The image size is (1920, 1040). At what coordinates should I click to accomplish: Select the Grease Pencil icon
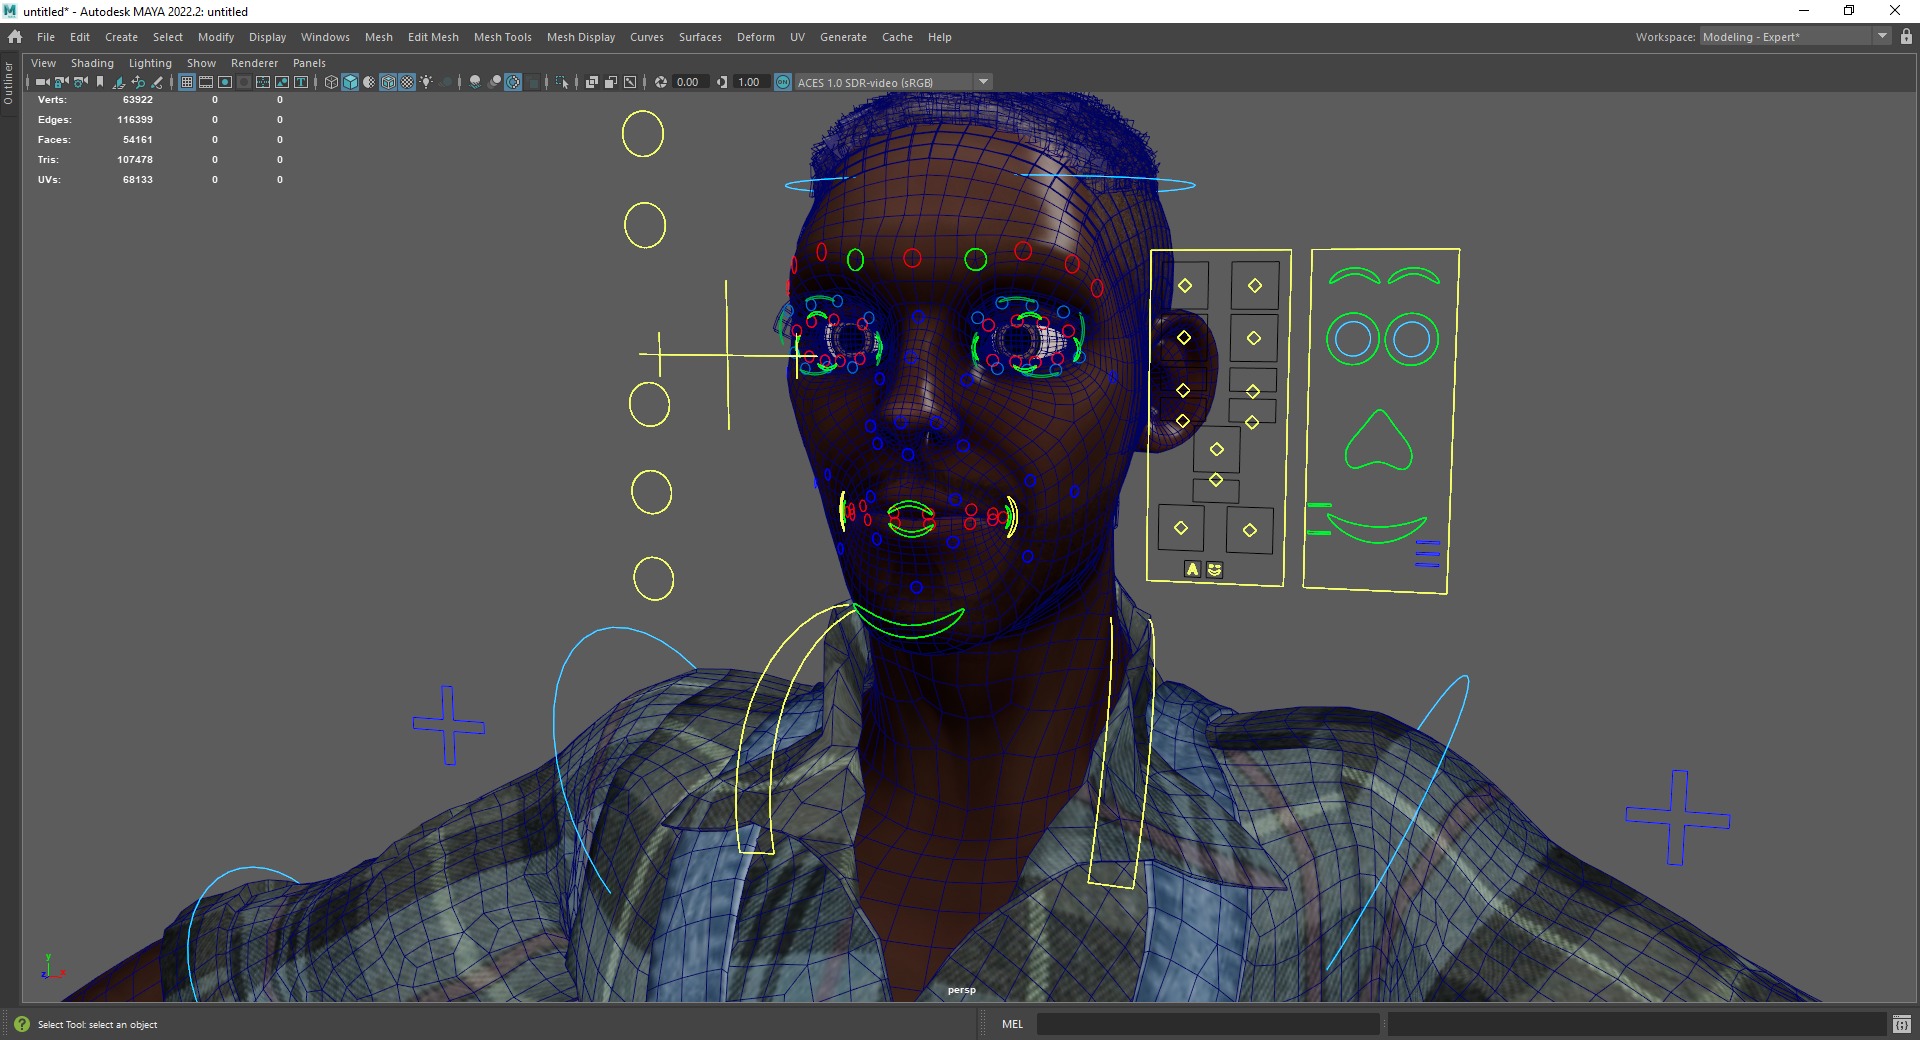(156, 82)
